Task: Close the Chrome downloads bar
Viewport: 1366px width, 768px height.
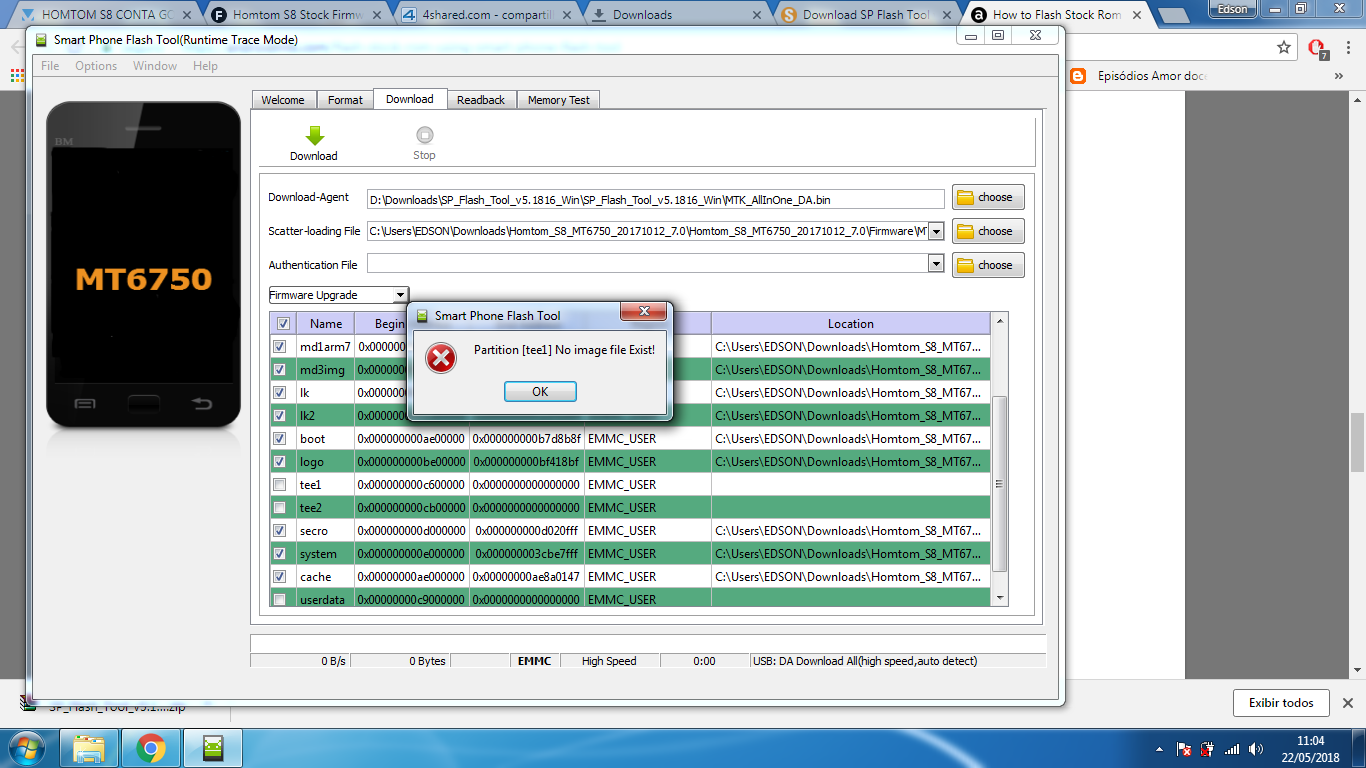Action: [1348, 703]
